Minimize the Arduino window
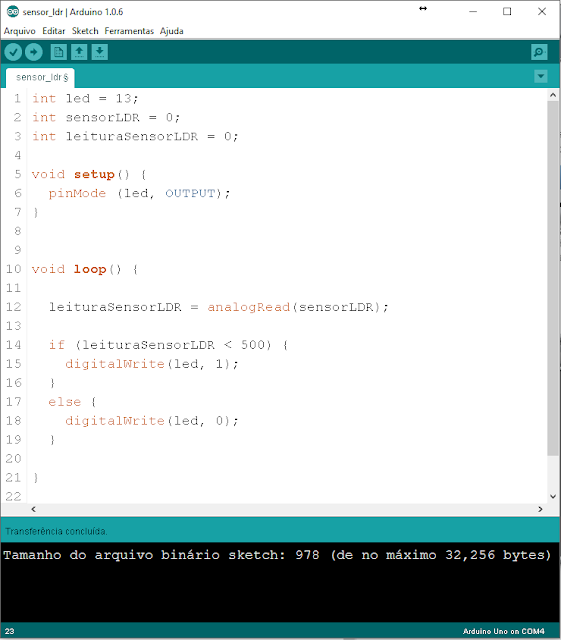Viewport: 561px width, 640px height. 473,11
